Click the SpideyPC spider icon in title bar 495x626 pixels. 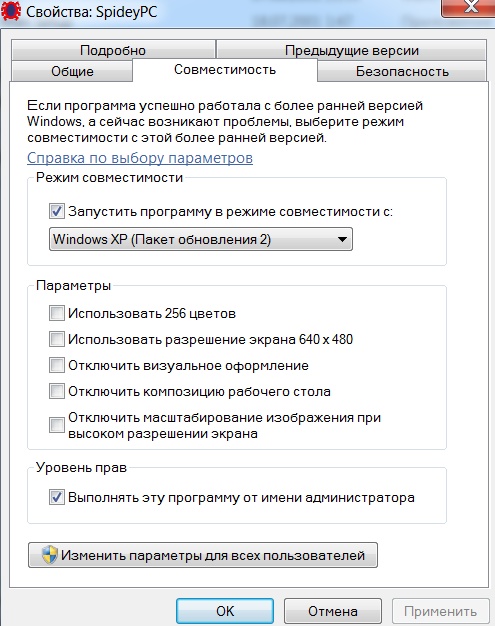(11, 11)
